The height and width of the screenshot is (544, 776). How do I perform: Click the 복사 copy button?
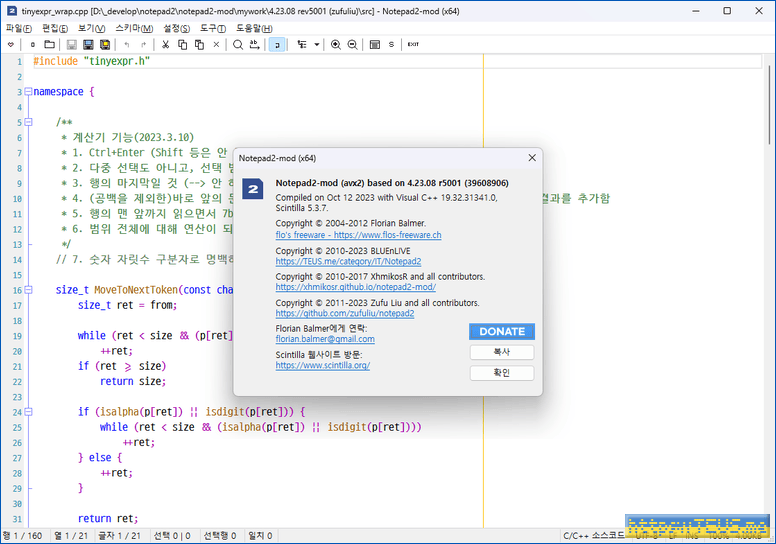502,352
